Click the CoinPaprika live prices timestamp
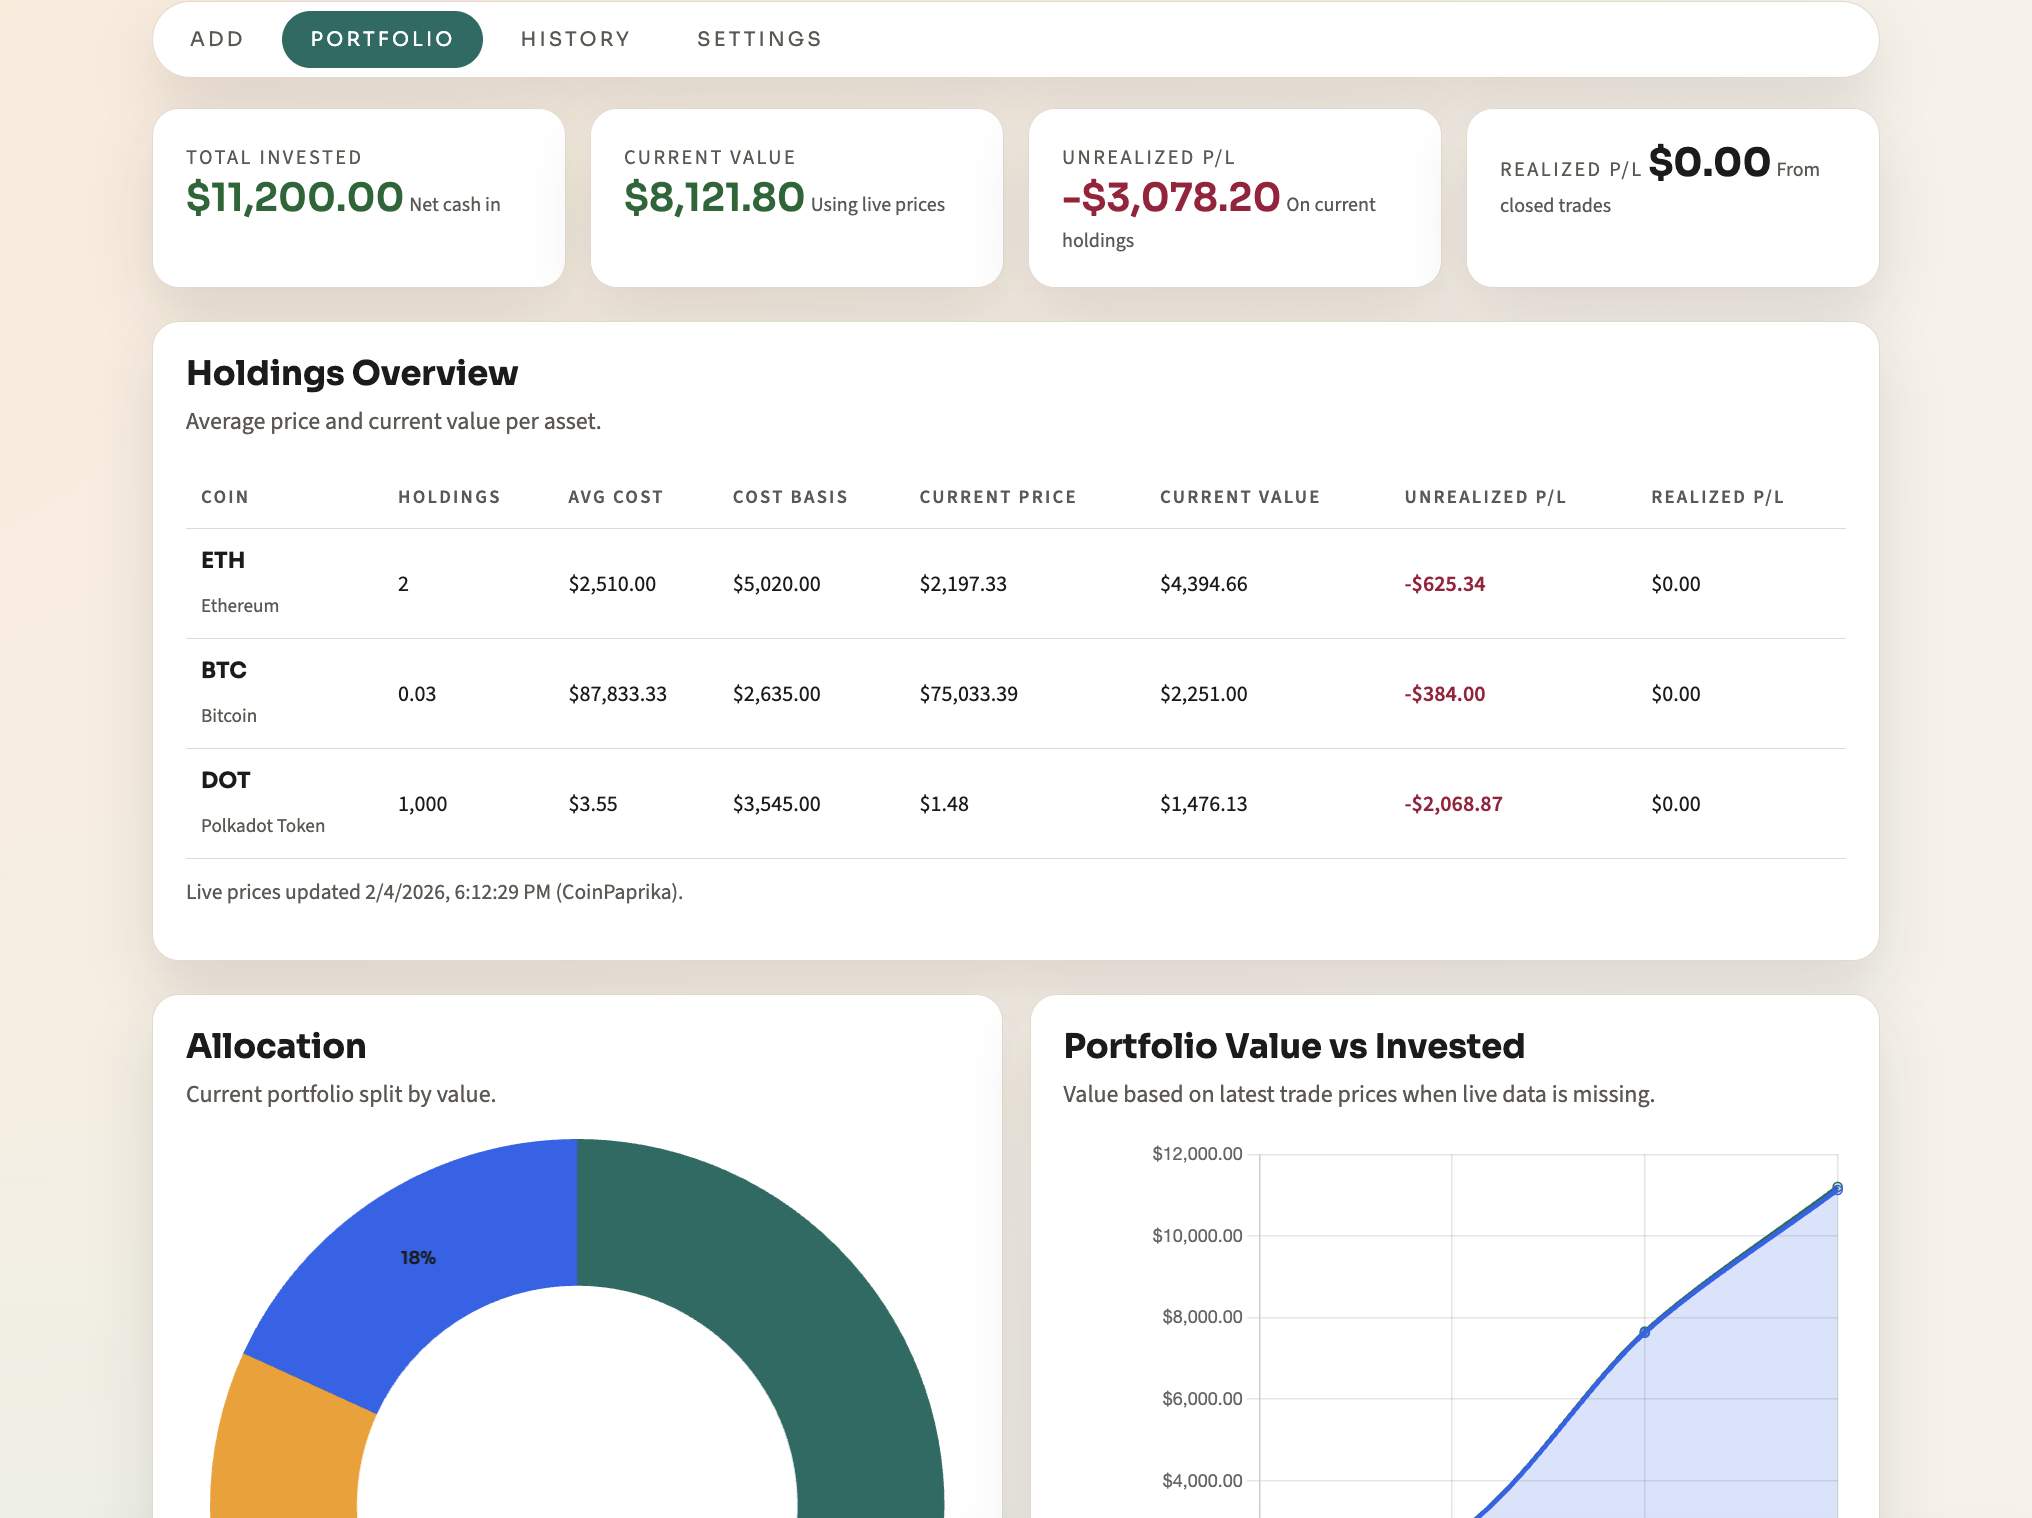 432,891
